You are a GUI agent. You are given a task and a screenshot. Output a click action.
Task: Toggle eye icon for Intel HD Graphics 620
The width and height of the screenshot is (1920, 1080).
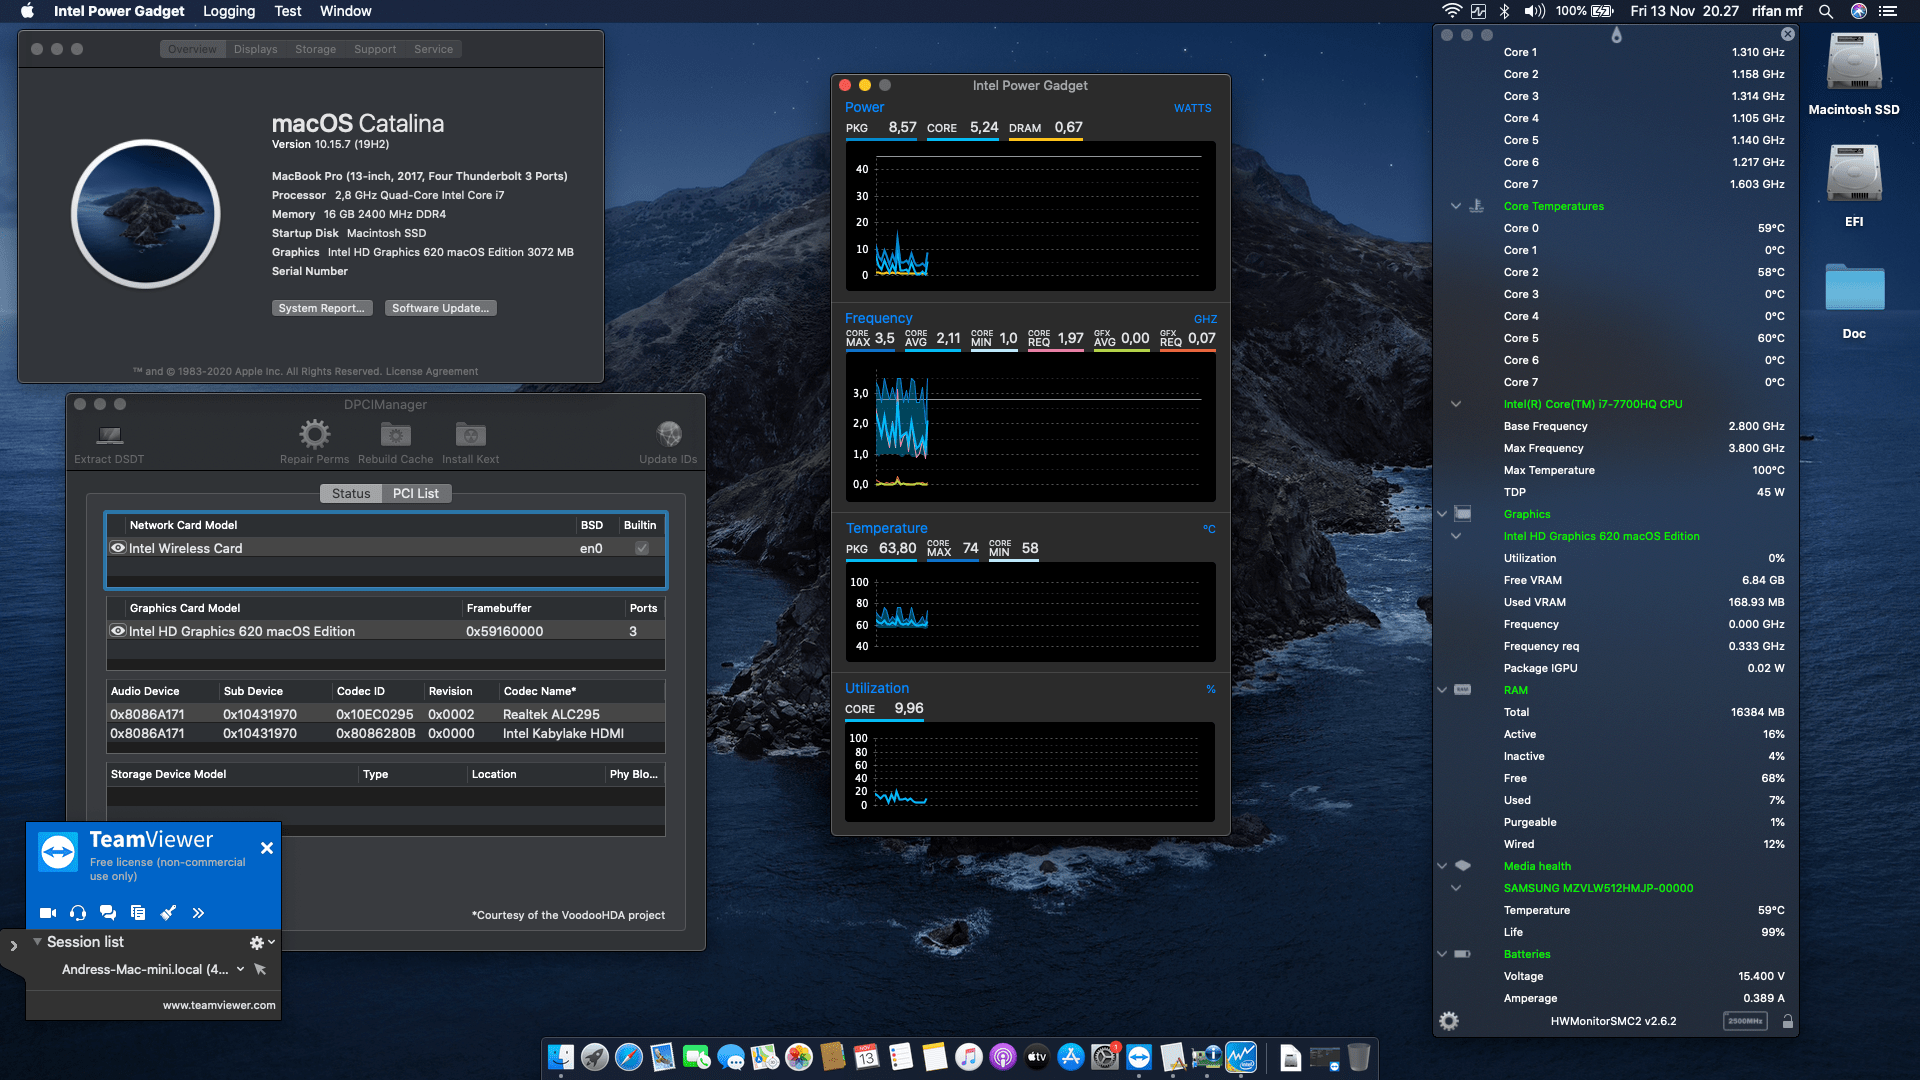pos(117,631)
